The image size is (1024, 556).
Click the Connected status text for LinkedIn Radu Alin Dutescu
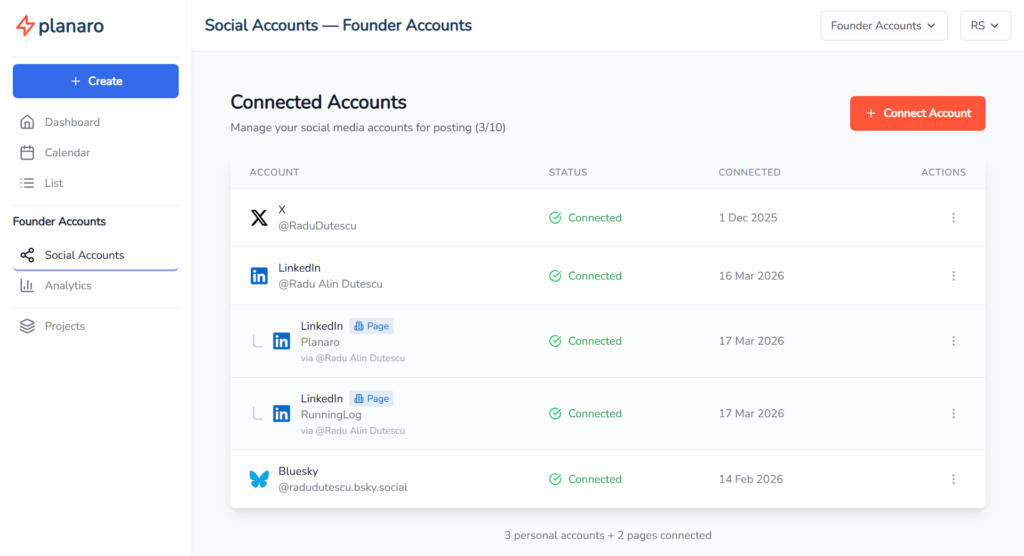(x=595, y=276)
